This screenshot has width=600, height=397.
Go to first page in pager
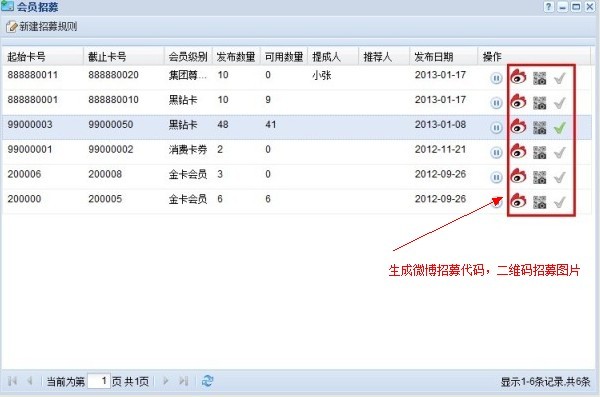point(12,381)
